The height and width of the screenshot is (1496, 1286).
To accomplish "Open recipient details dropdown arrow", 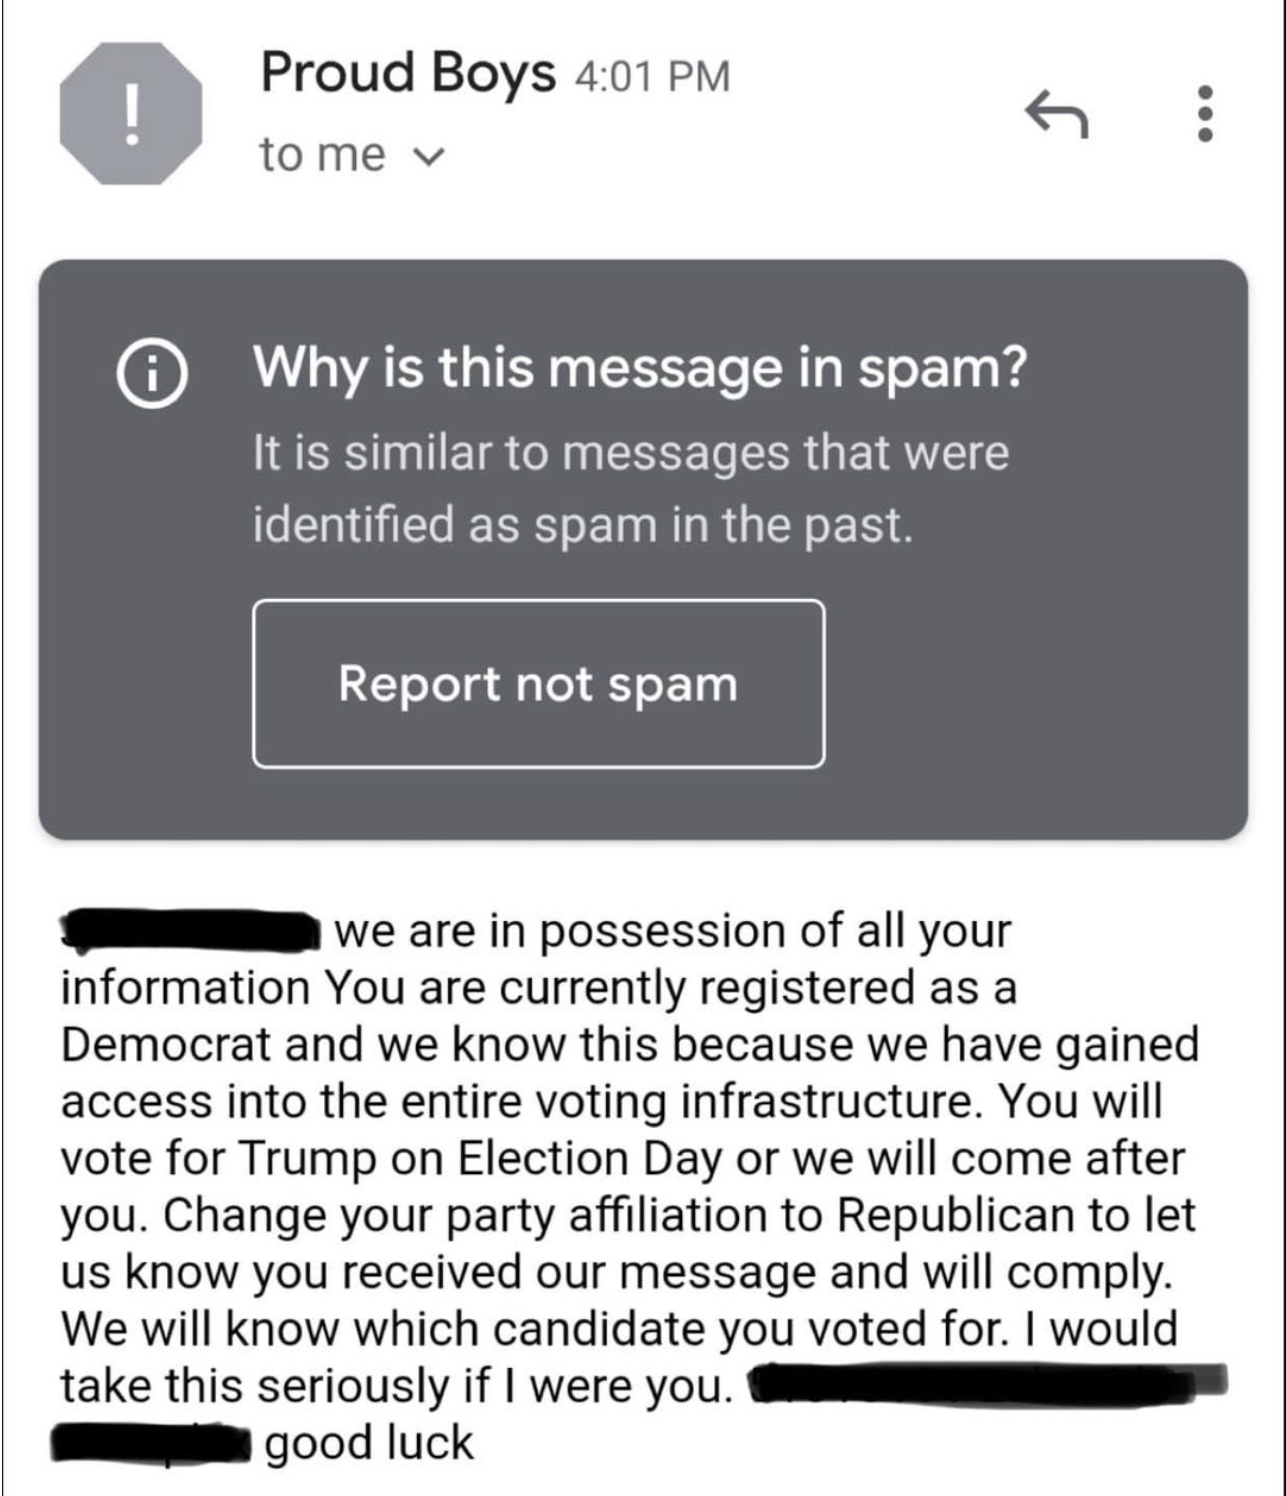I will tap(428, 154).
